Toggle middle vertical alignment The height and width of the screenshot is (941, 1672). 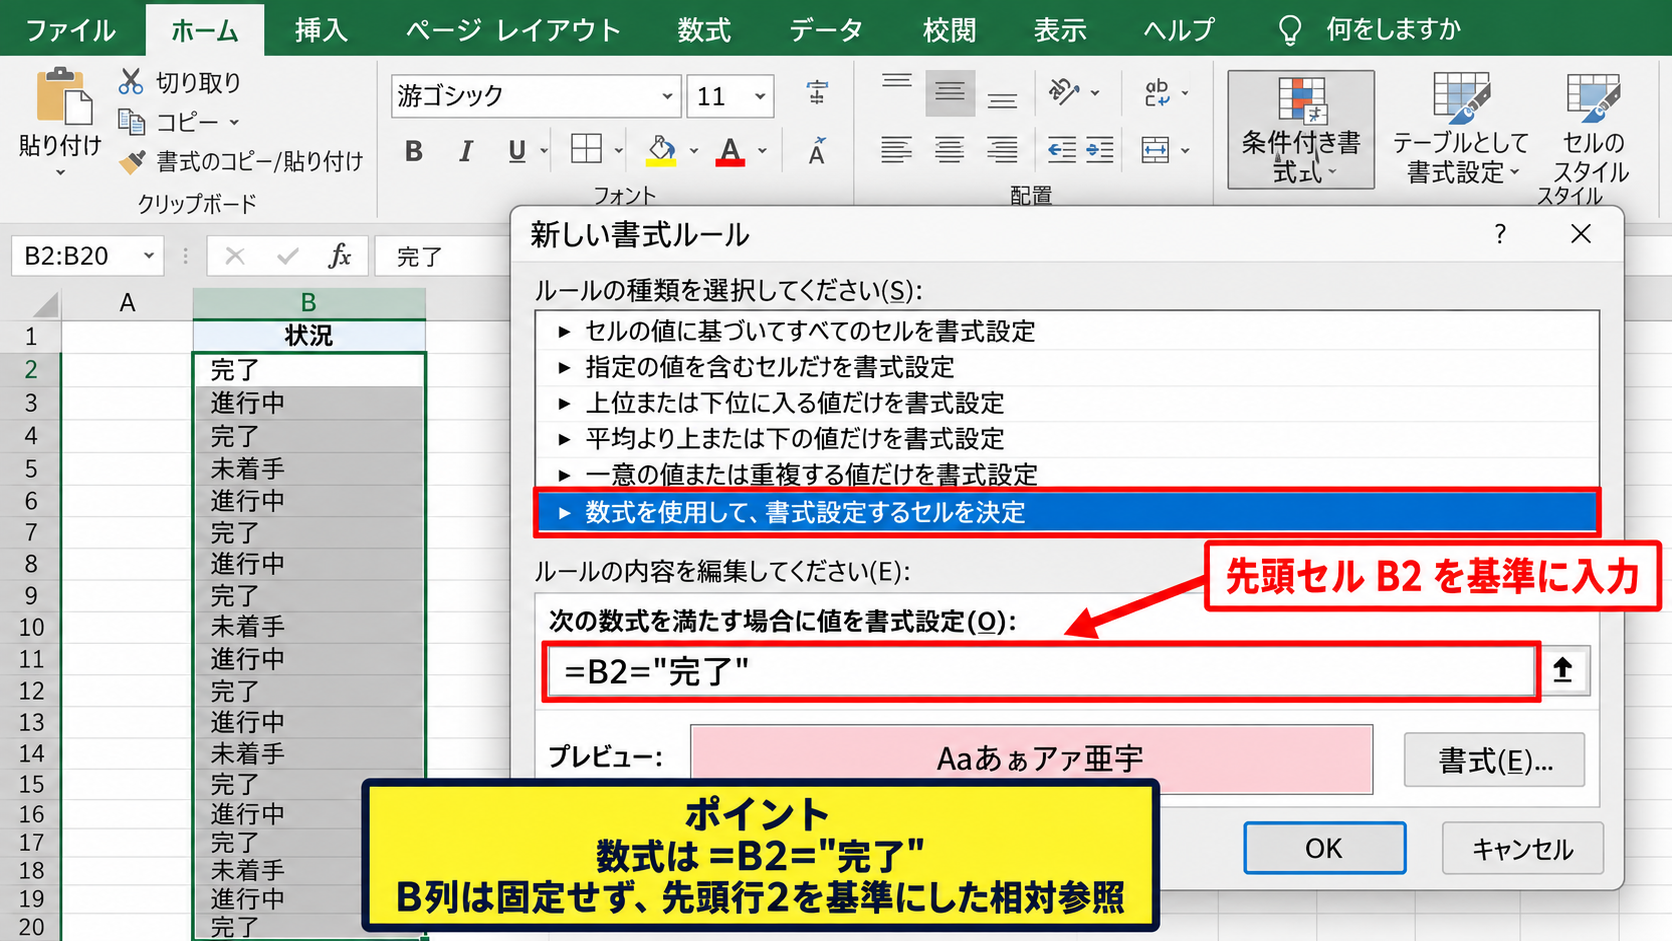point(949,92)
